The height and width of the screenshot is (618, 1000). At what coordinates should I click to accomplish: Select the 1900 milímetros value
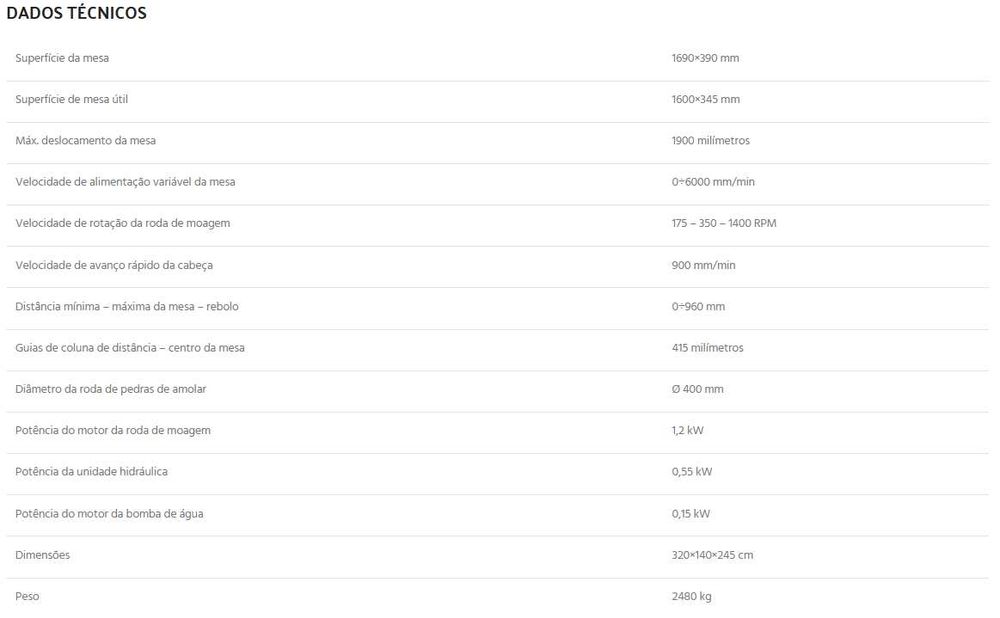click(x=710, y=141)
